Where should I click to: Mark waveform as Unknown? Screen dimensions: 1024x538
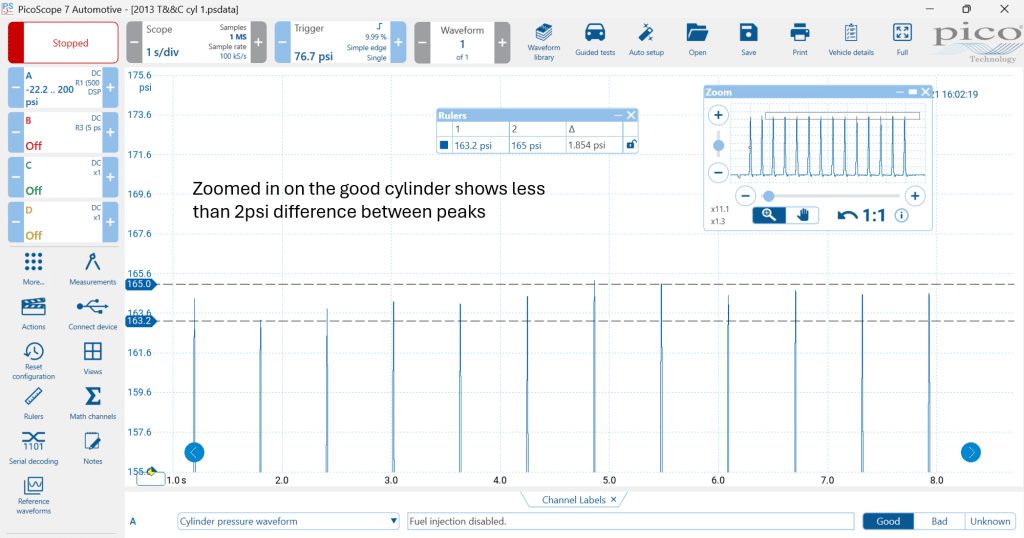coord(989,521)
